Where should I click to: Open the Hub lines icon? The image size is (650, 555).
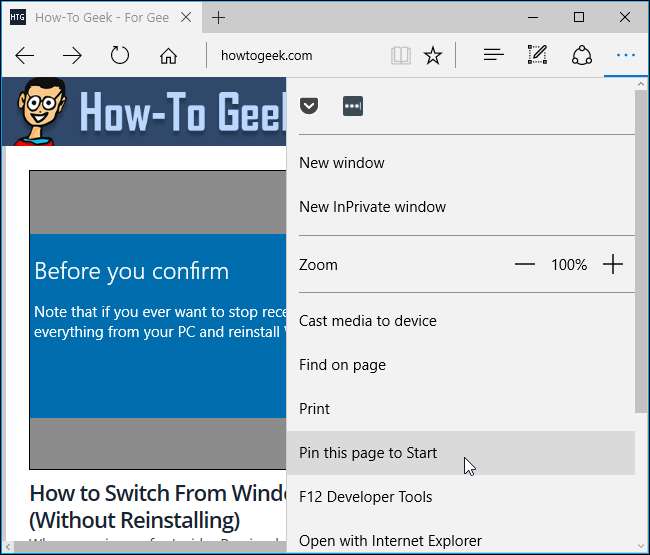[493, 56]
